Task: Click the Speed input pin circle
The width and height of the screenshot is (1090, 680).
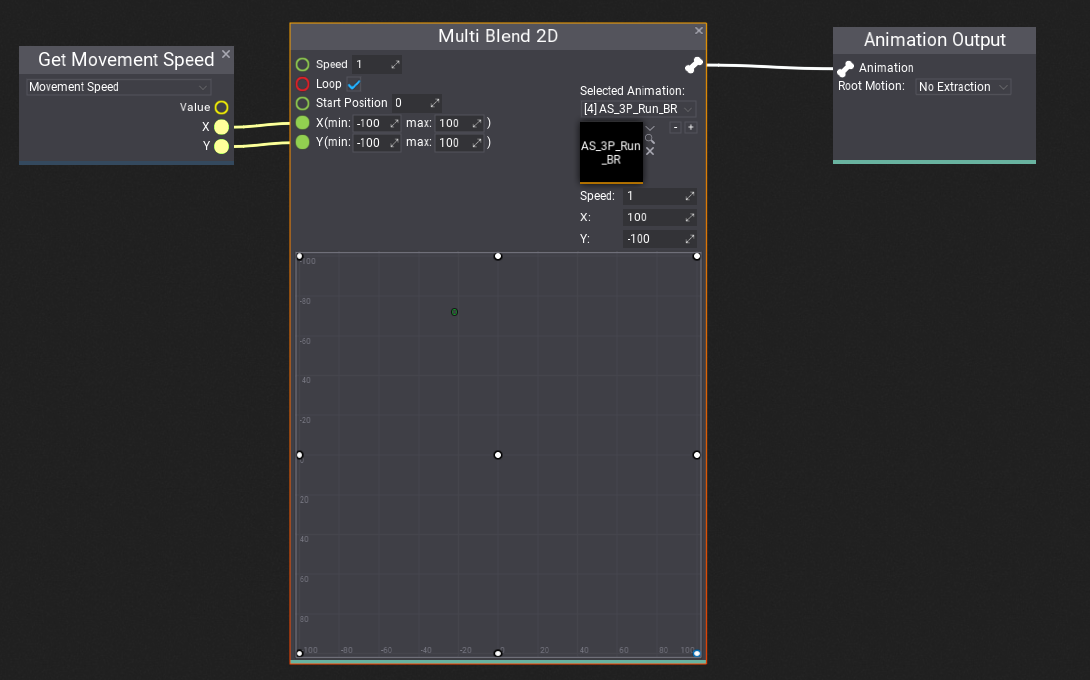Action: [x=302, y=65]
